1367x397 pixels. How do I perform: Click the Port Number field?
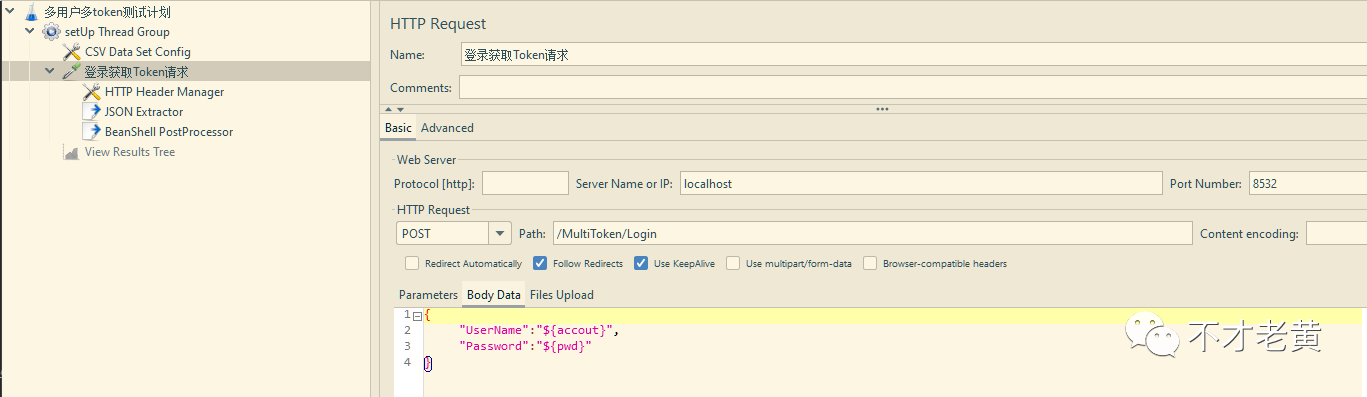[1307, 183]
